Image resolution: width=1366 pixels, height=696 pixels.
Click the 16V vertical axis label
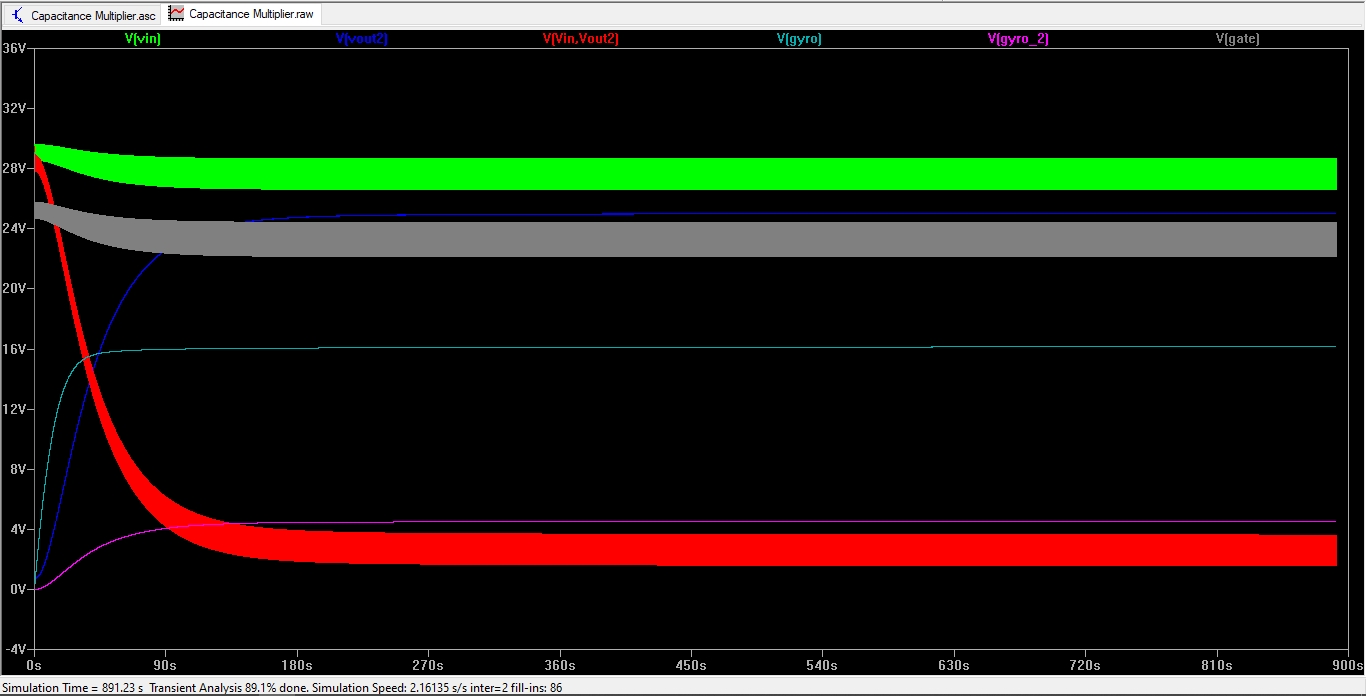pyautogui.click(x=14, y=349)
